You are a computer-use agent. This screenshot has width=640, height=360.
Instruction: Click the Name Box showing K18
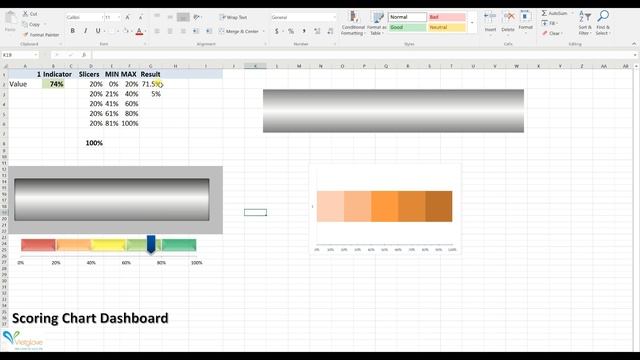(20, 55)
